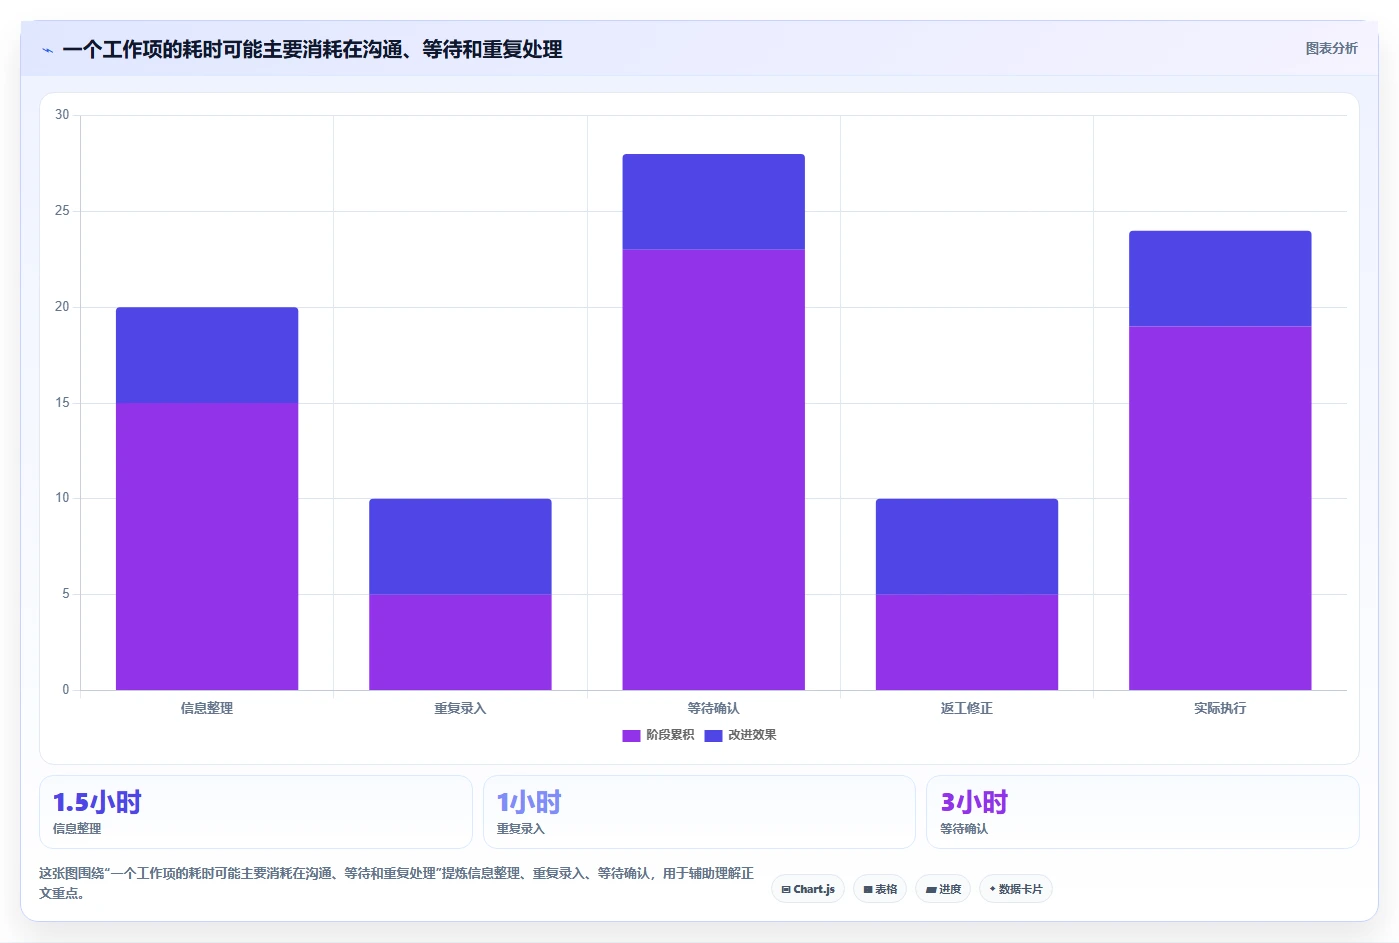
Task: Toggle 阶段累积 dataset via its purple swatch
Action: (x=631, y=735)
